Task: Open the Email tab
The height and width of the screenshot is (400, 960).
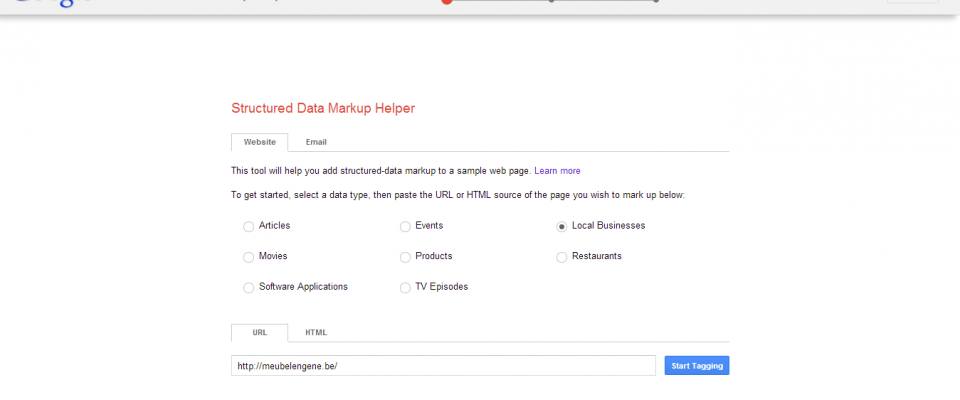Action: pos(316,142)
